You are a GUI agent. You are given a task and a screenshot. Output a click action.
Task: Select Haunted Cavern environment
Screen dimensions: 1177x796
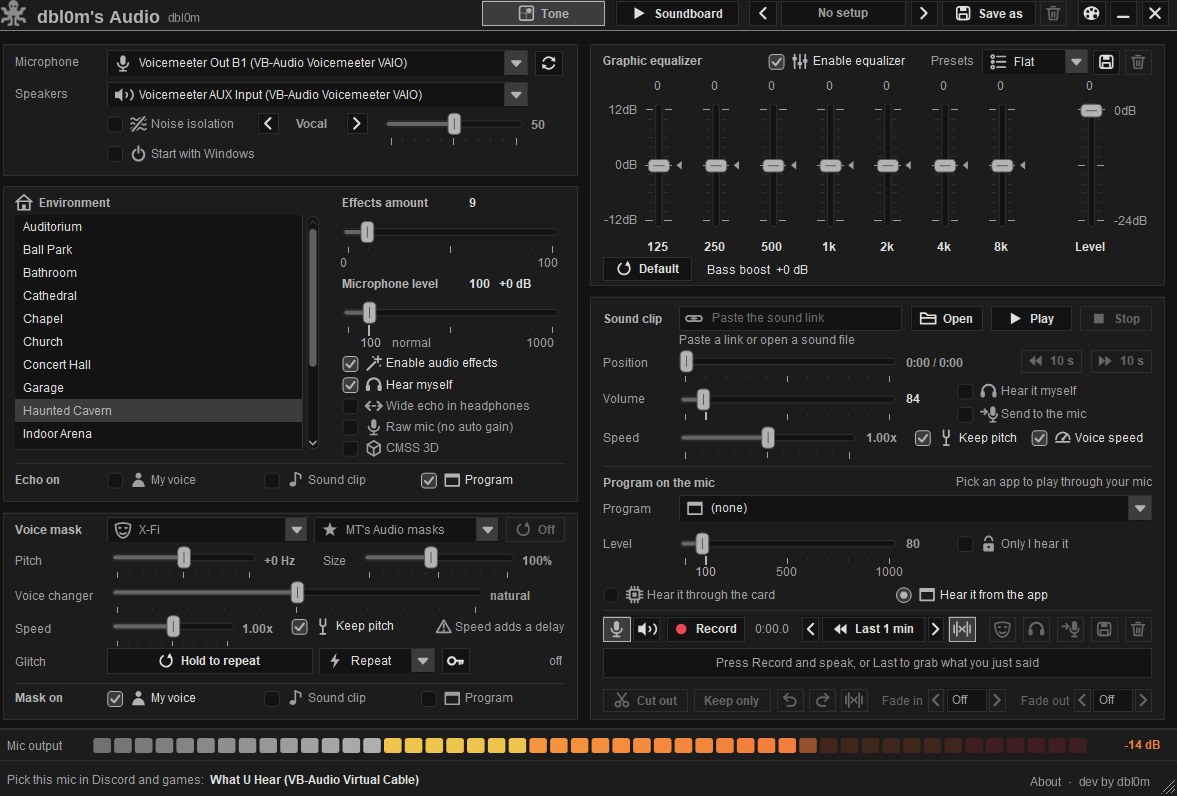coord(158,411)
